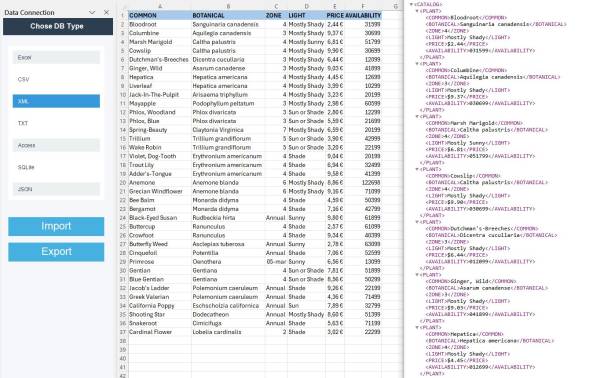This screenshot has width=600, height=378.
Task: Select the Sanguinaria canadensis cell
Action: [228, 24]
